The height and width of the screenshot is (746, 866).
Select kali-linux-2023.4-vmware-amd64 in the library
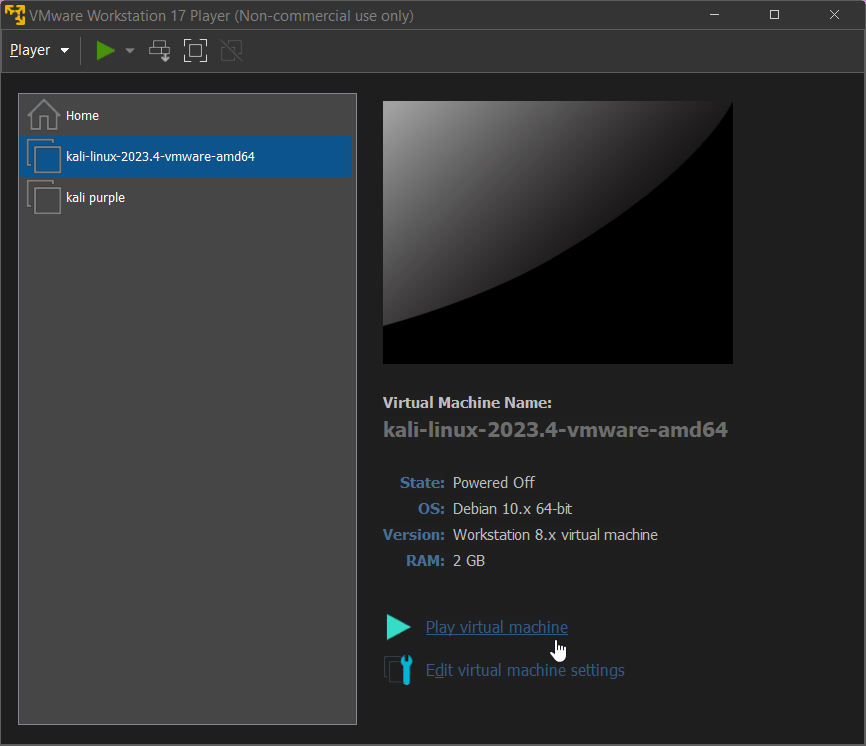186,156
